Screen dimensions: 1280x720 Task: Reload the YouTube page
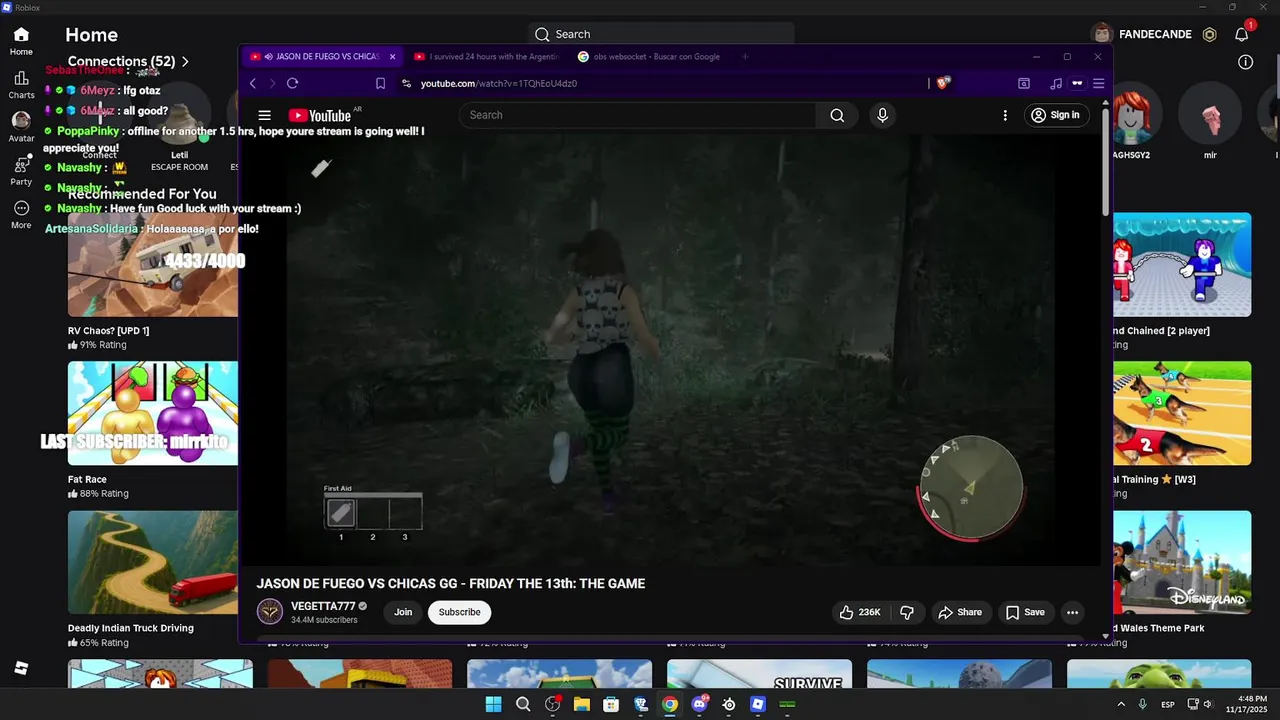point(292,84)
